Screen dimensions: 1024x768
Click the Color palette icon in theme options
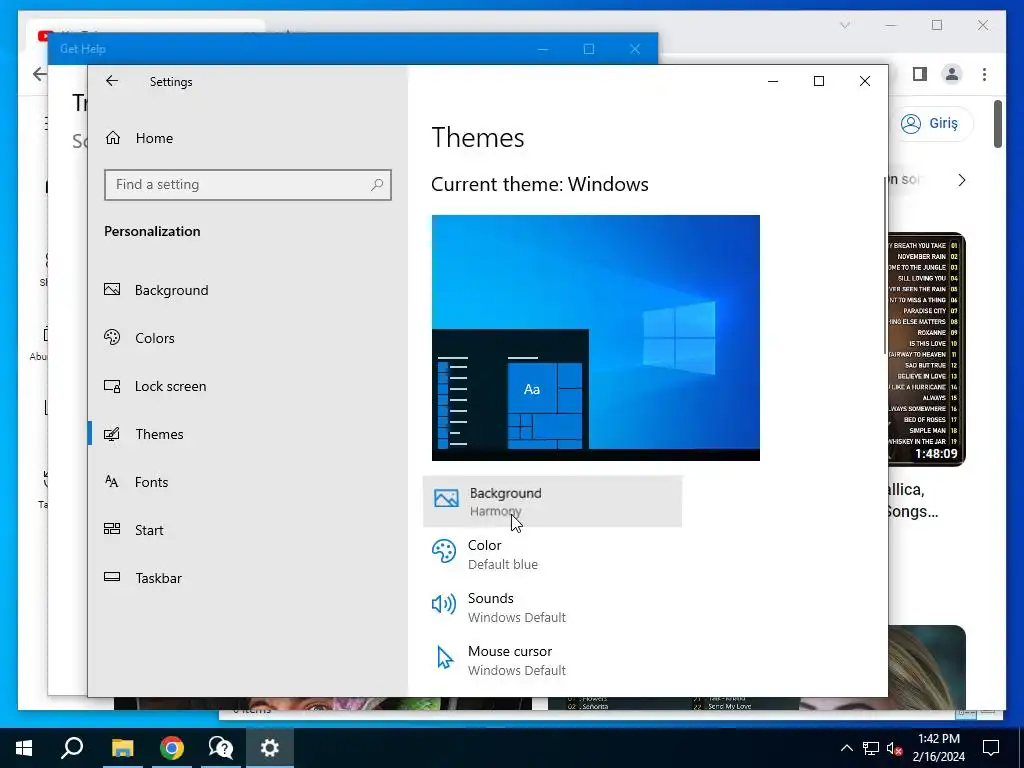tap(444, 551)
